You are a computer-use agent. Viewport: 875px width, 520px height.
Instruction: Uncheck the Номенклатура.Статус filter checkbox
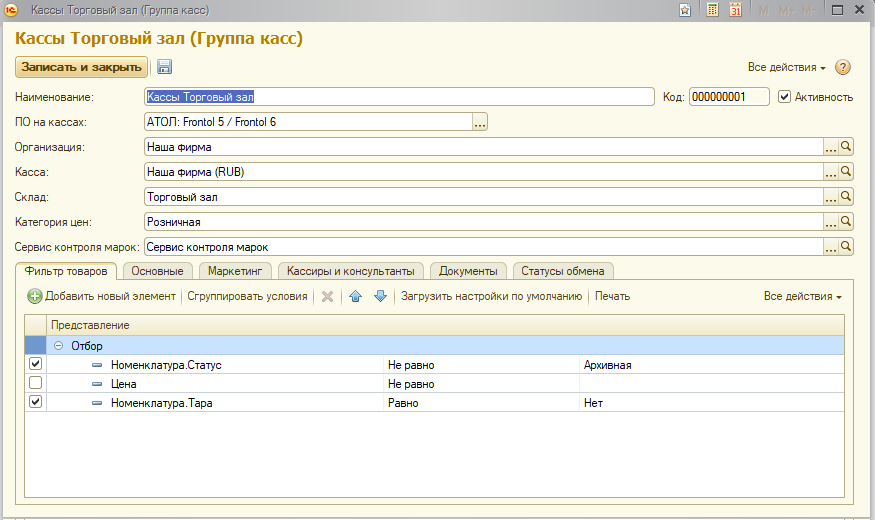(x=36, y=365)
